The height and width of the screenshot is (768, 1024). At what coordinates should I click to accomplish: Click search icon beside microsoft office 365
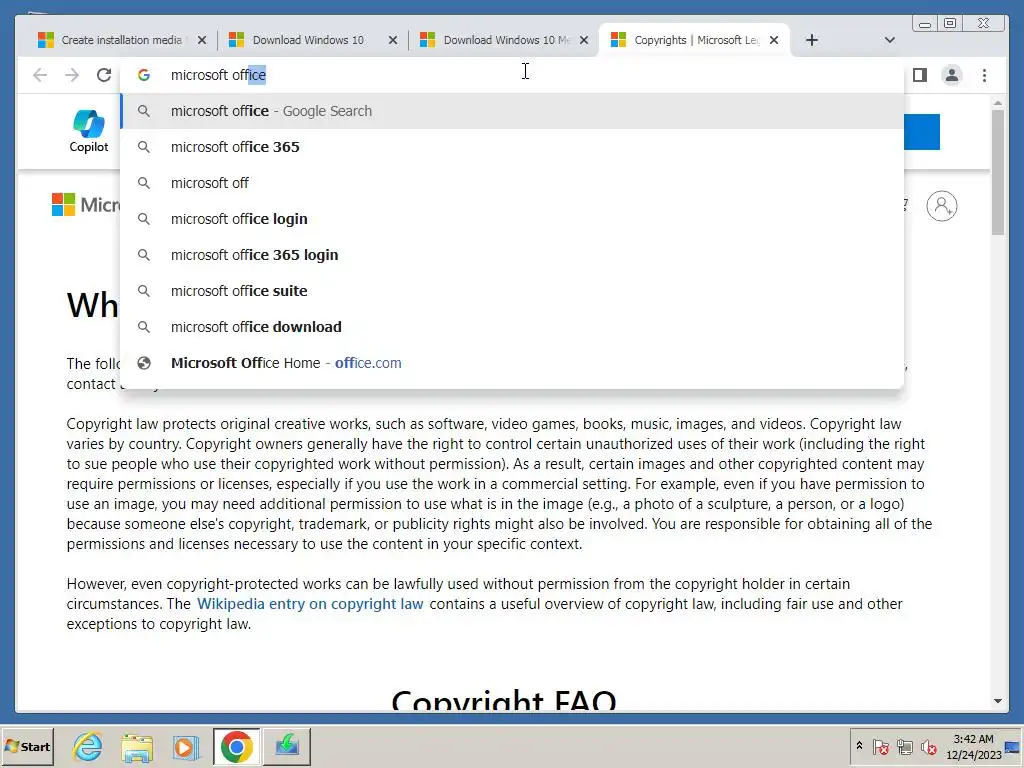[x=144, y=147]
